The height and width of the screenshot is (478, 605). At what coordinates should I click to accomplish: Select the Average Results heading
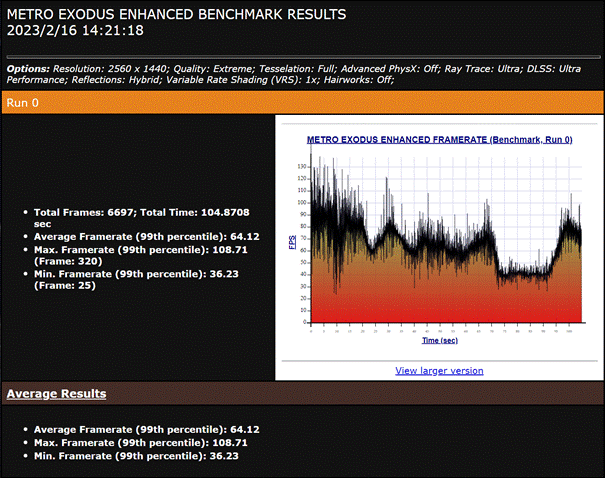point(56,394)
